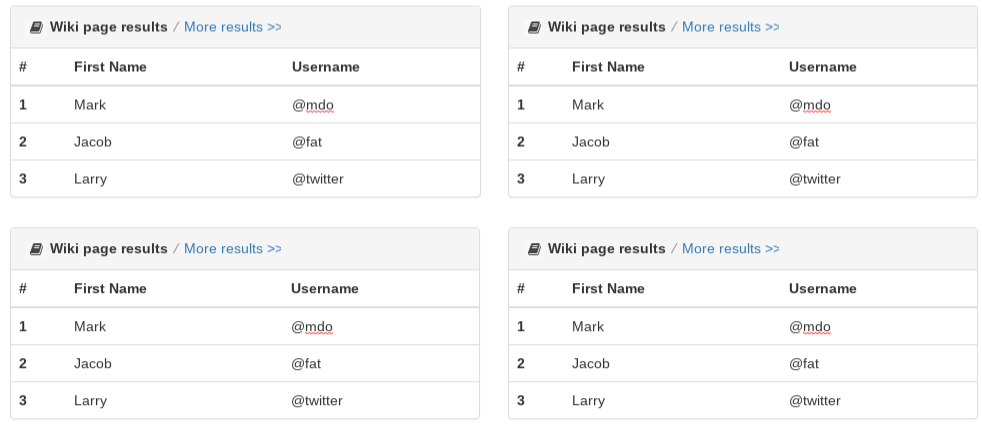Follow More results link in bottom-left panel
Image resolution: width=982 pixels, height=424 pixels.
232,249
